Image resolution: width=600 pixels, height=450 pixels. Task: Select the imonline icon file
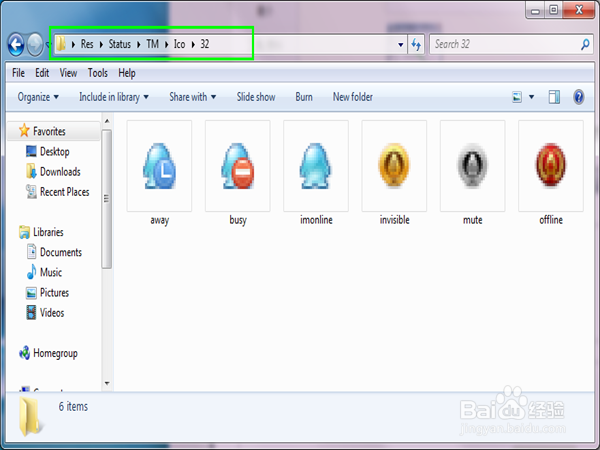tap(316, 166)
